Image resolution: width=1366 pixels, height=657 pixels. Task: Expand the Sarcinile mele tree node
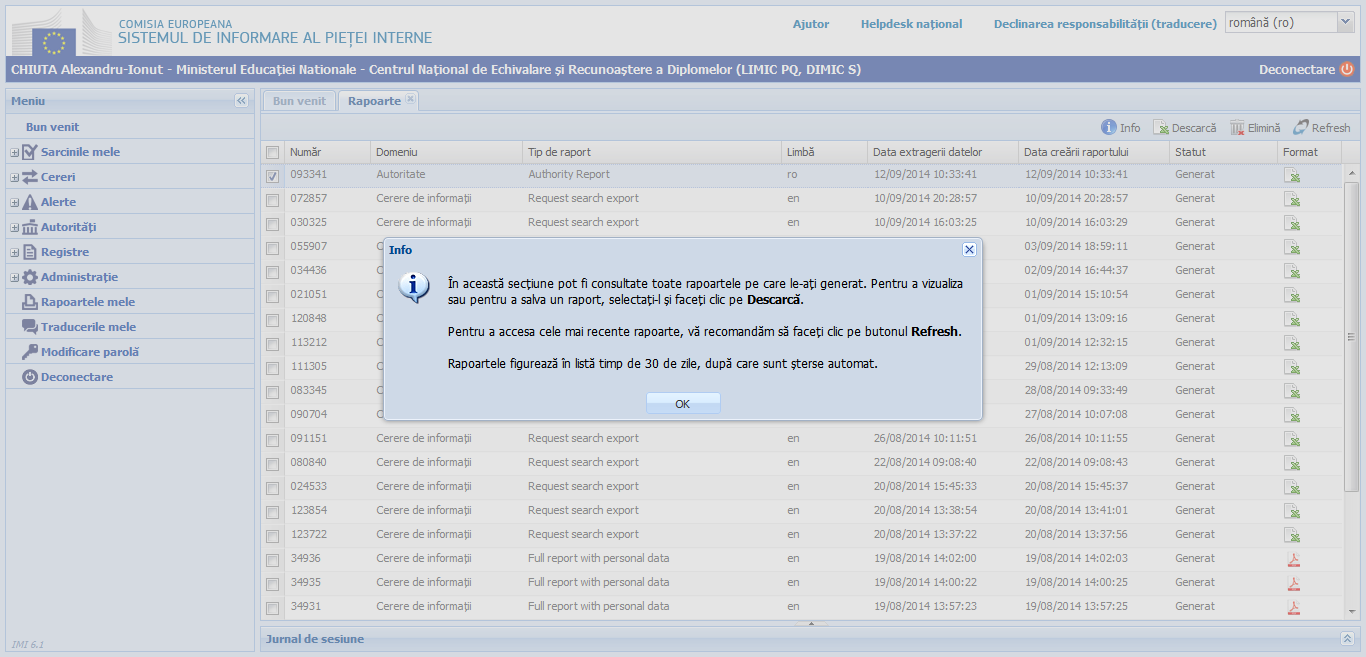click(x=15, y=152)
